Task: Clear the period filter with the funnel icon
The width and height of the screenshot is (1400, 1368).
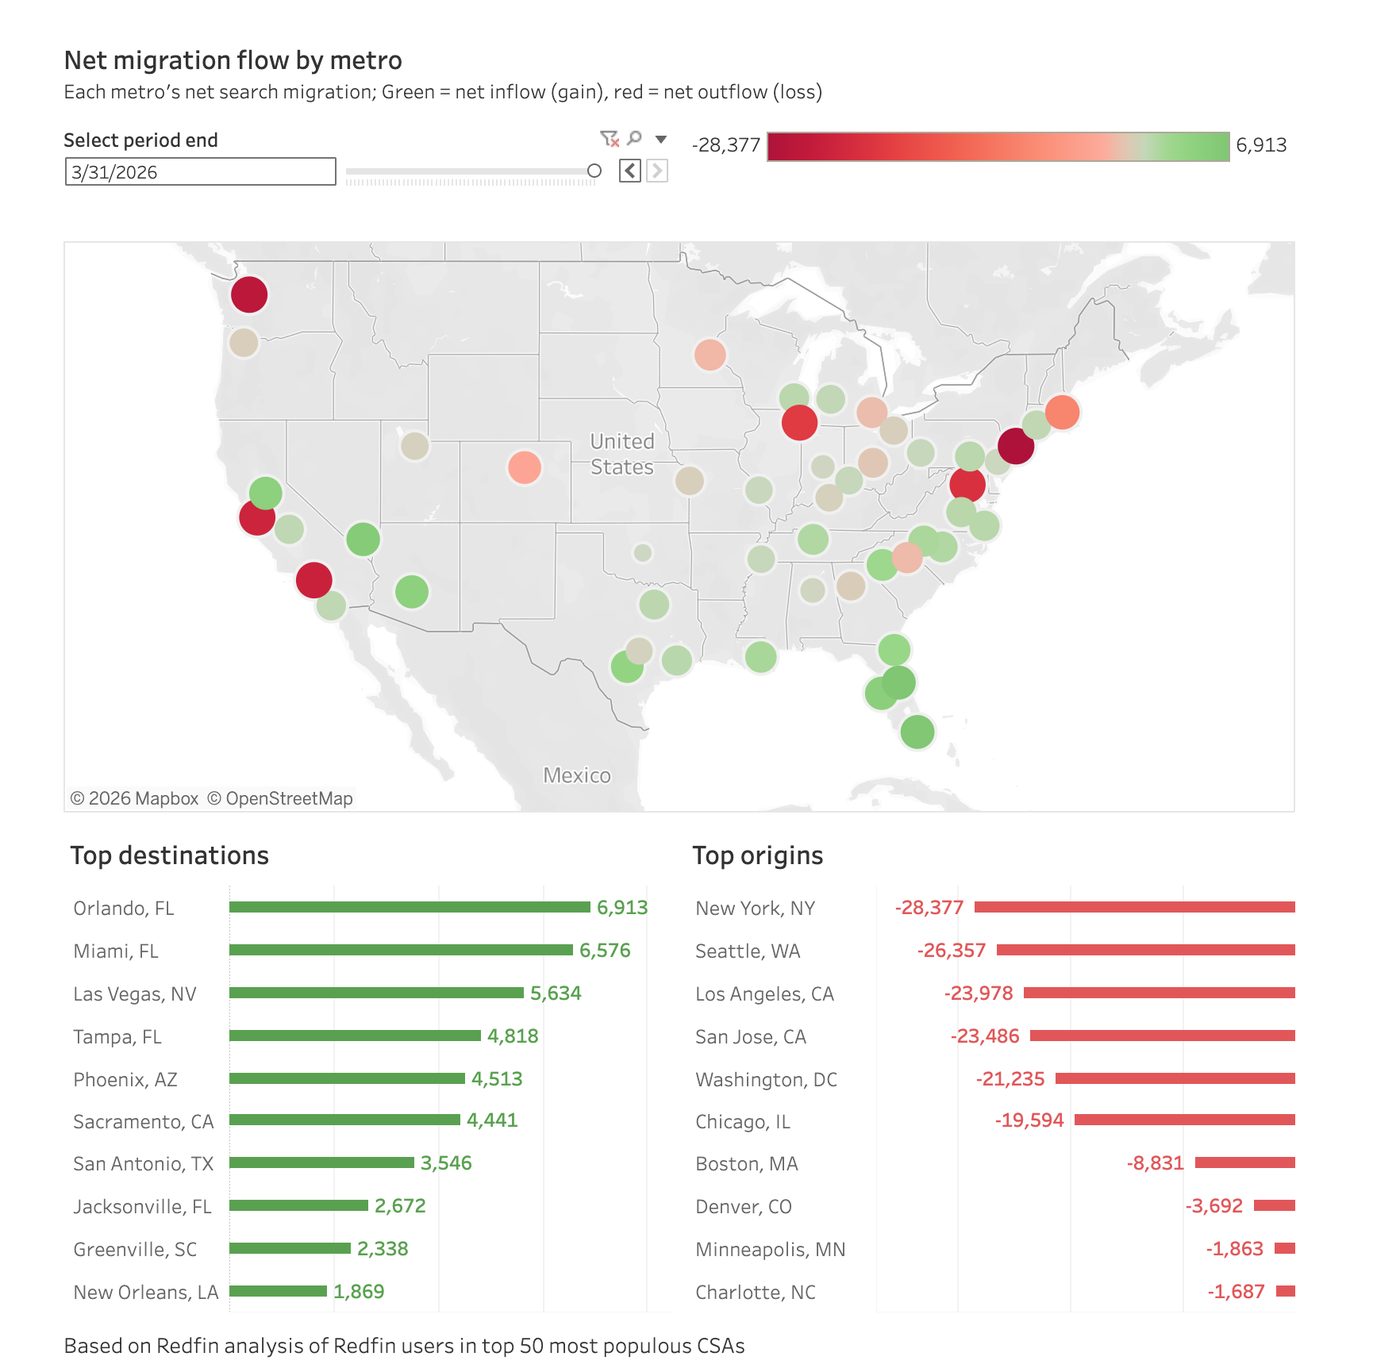Action: 609,138
